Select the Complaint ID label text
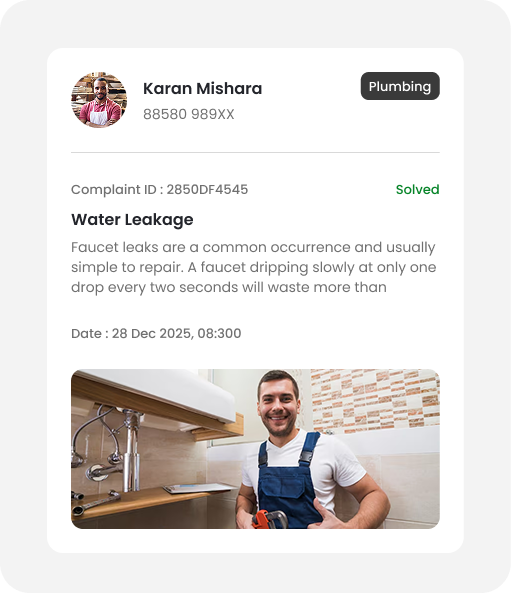The width and height of the screenshot is (511, 593). [x=113, y=189]
